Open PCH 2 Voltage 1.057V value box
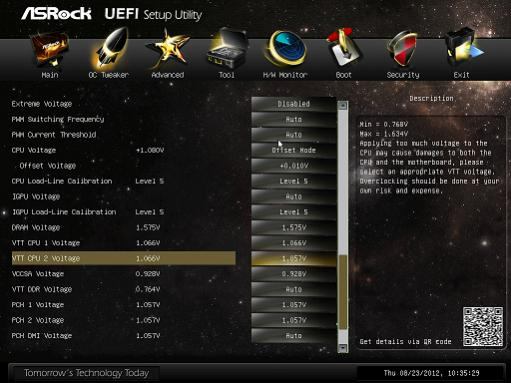The height and width of the screenshot is (383, 511). pos(294,320)
